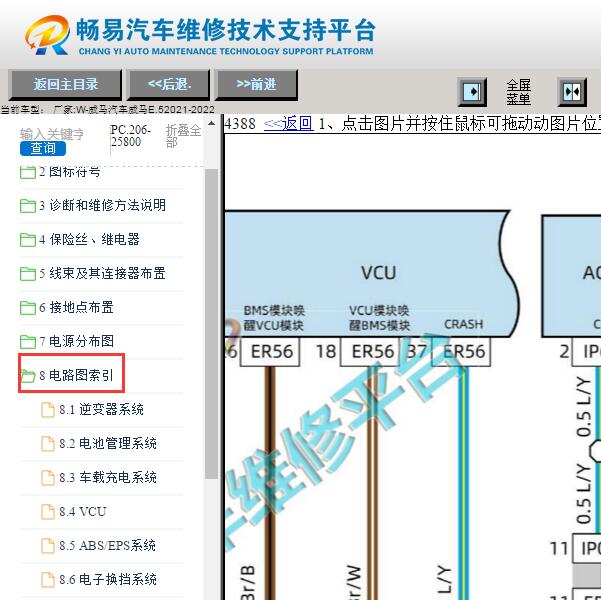Expand 6 接地点布置 section
This screenshot has height=600, width=601.
[x=76, y=307]
